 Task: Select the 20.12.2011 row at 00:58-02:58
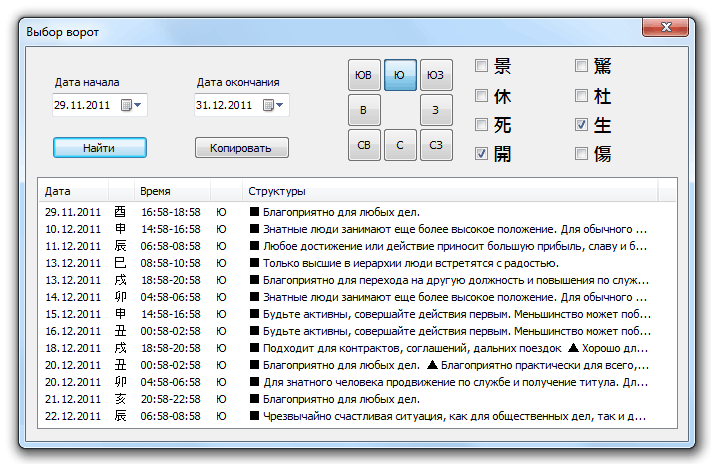pyautogui.click(x=357, y=366)
